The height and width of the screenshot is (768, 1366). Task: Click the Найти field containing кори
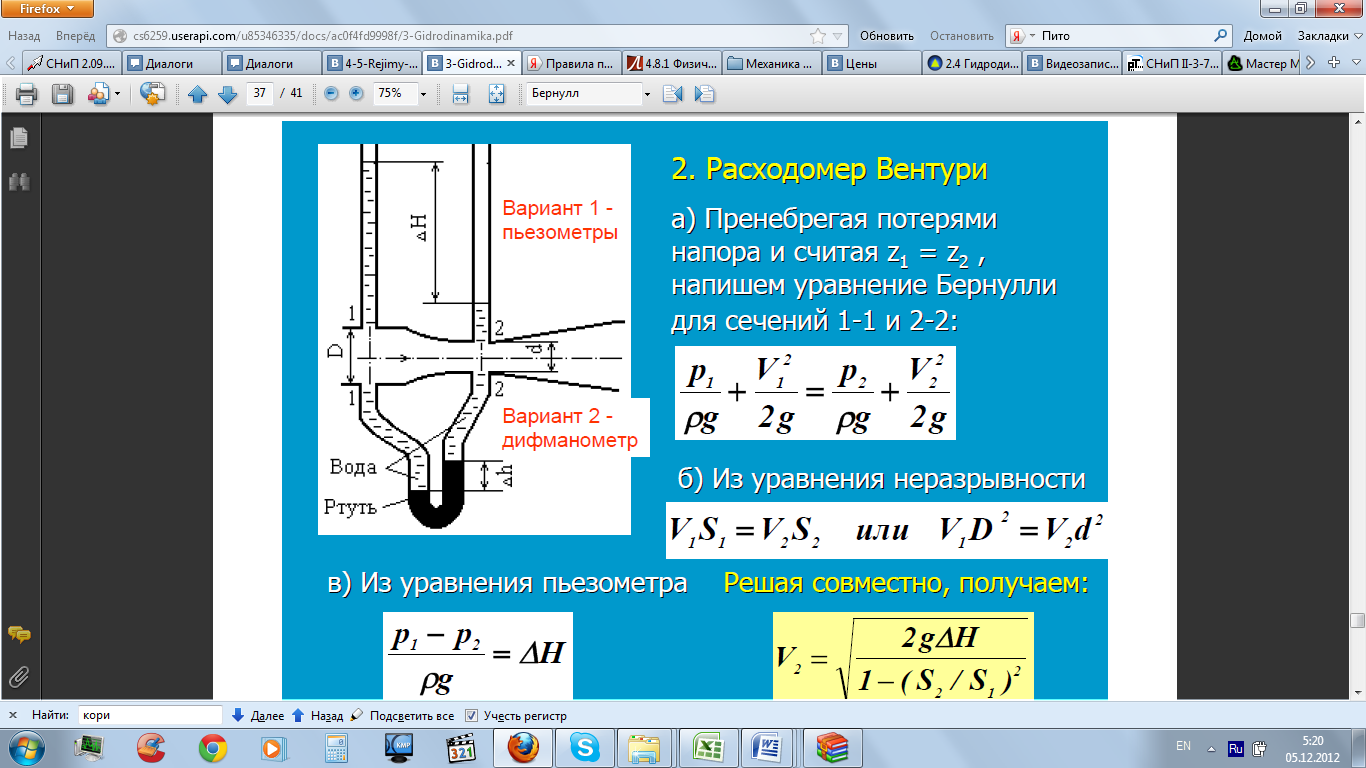tap(150, 716)
